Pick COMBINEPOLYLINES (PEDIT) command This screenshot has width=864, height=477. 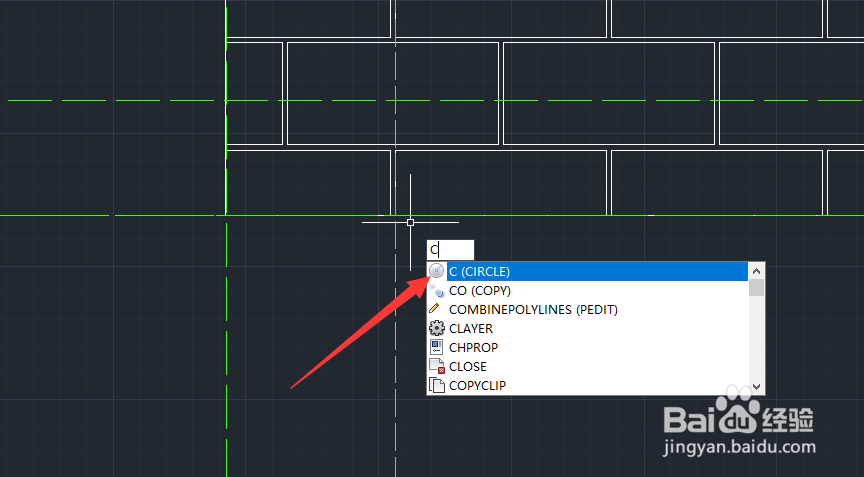588,310
